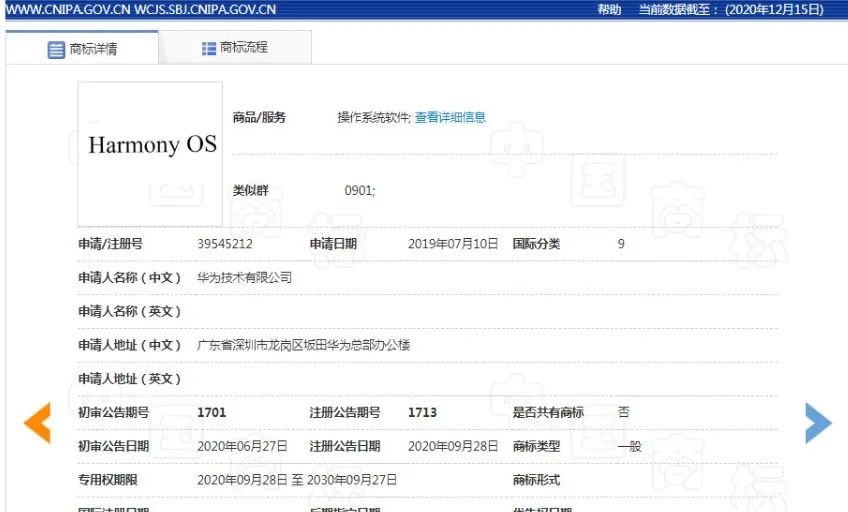Click the 是否共有商标 label
This screenshot has height=512, width=848.
point(548,413)
